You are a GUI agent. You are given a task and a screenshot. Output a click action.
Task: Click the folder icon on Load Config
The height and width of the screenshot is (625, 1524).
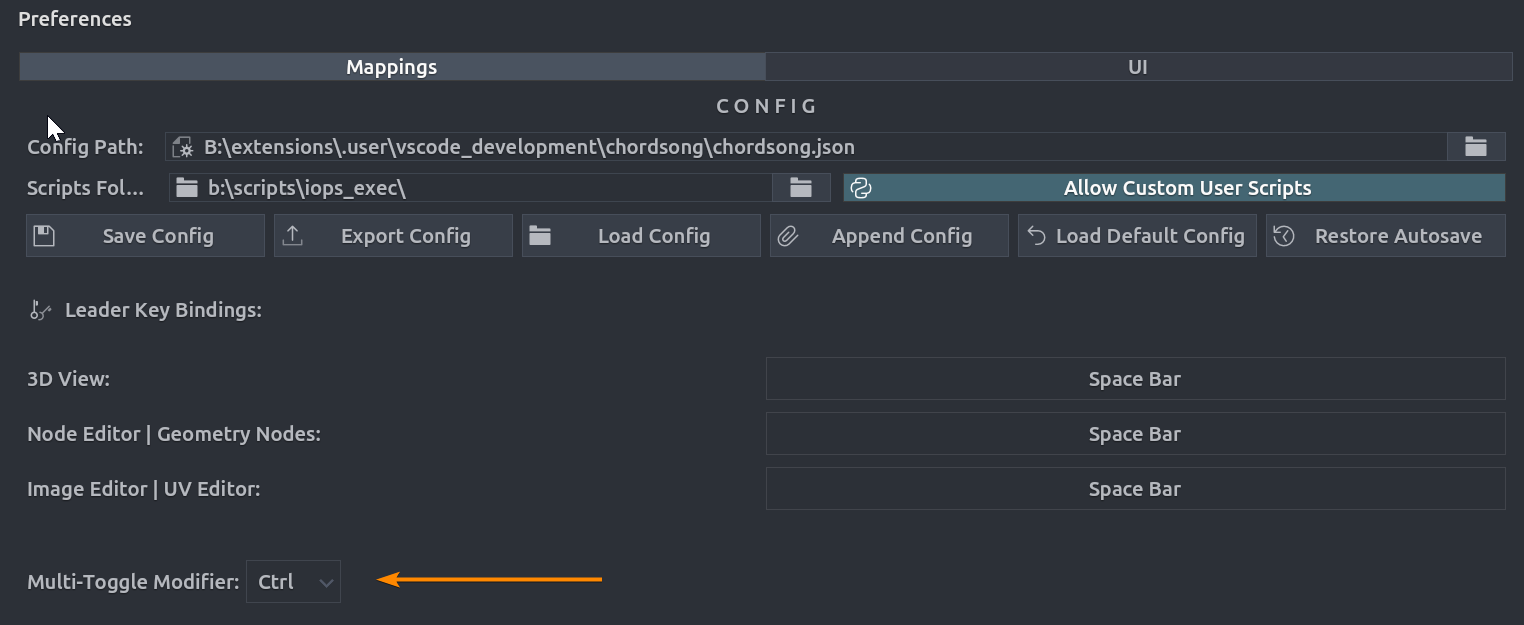point(540,235)
